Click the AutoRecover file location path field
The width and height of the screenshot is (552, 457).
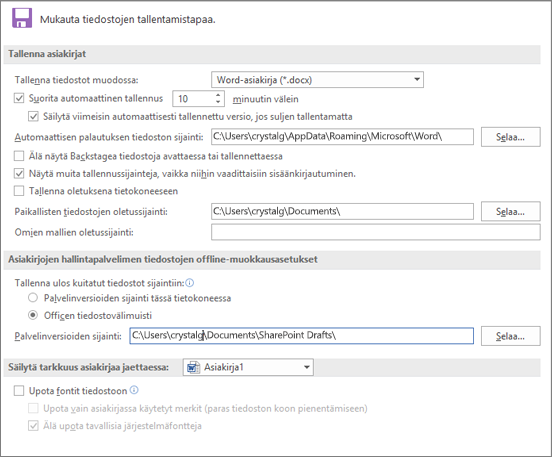[x=342, y=137]
